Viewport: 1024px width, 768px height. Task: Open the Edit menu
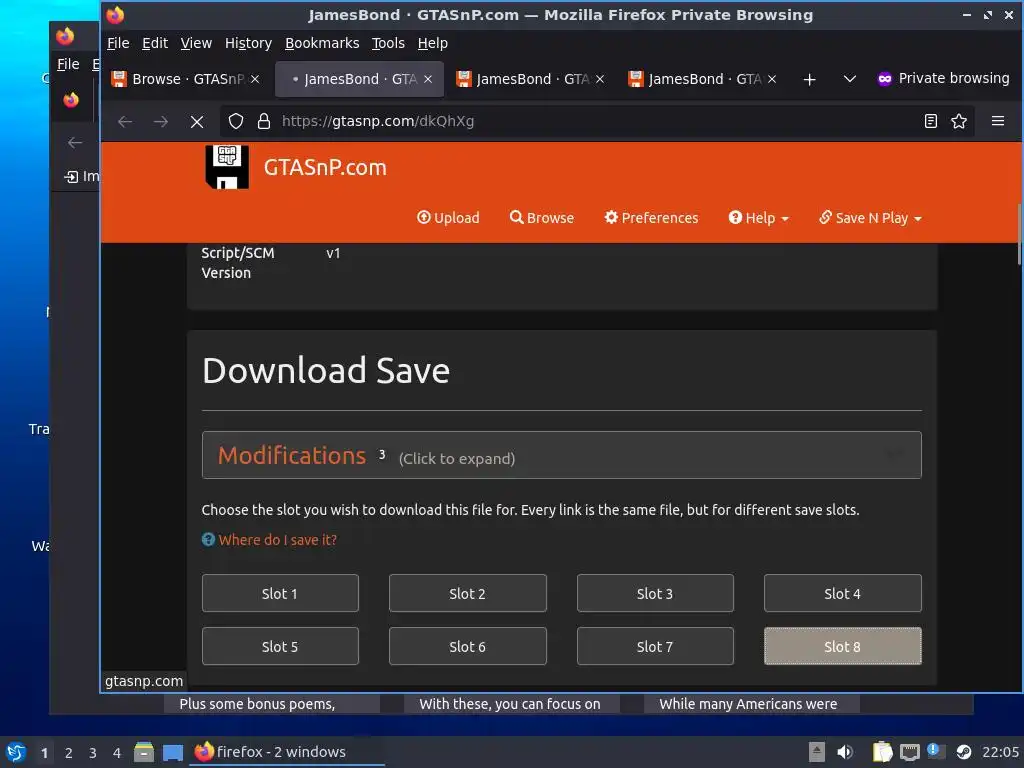[155, 43]
